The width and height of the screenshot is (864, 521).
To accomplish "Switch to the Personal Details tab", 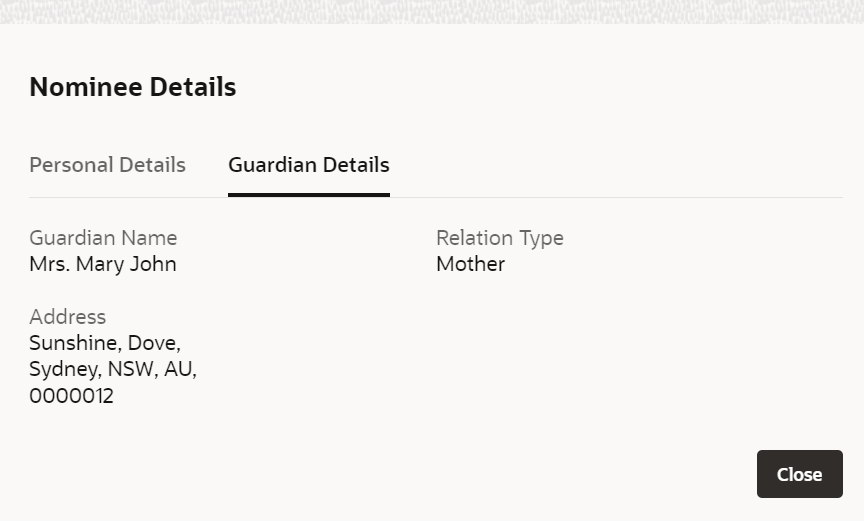I will [107, 165].
